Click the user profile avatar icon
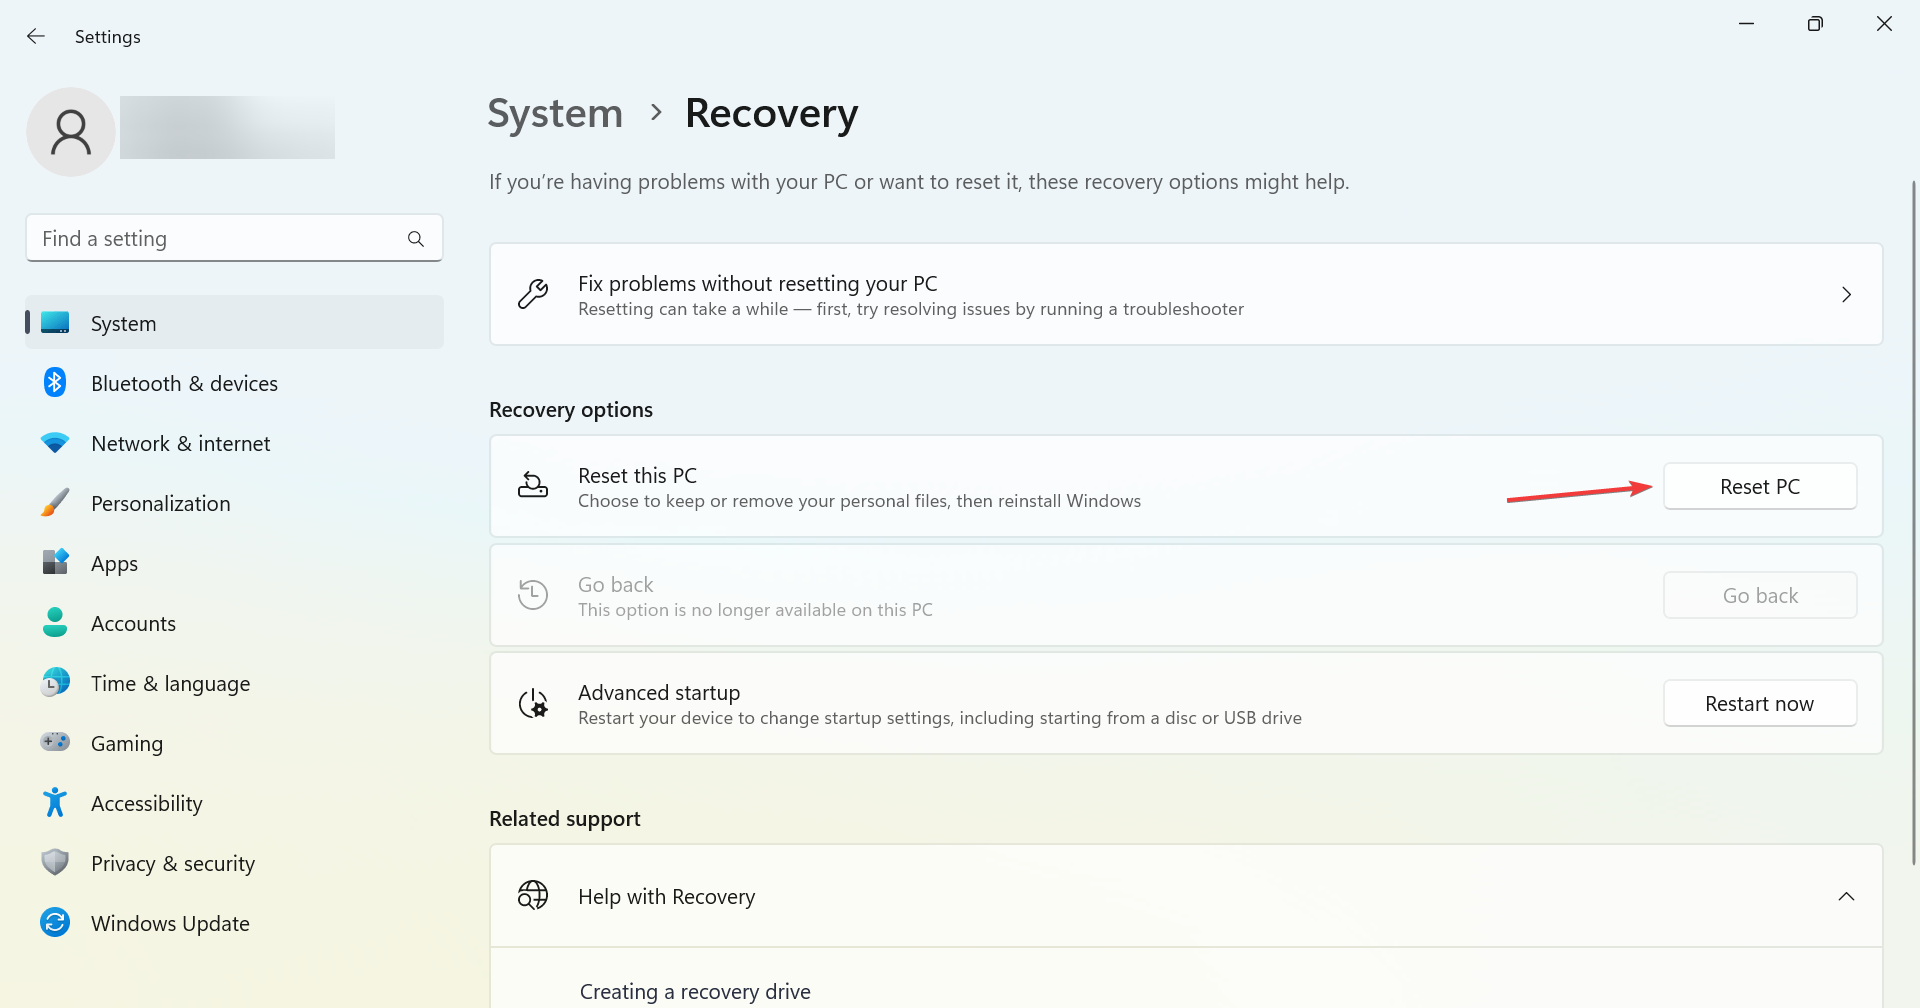This screenshot has height=1008, width=1920. pyautogui.click(x=71, y=132)
